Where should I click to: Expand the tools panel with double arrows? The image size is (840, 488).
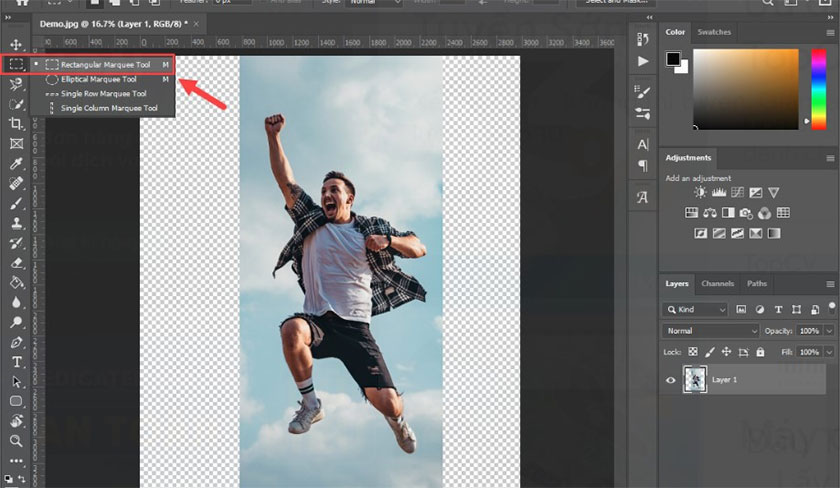pos(8,18)
